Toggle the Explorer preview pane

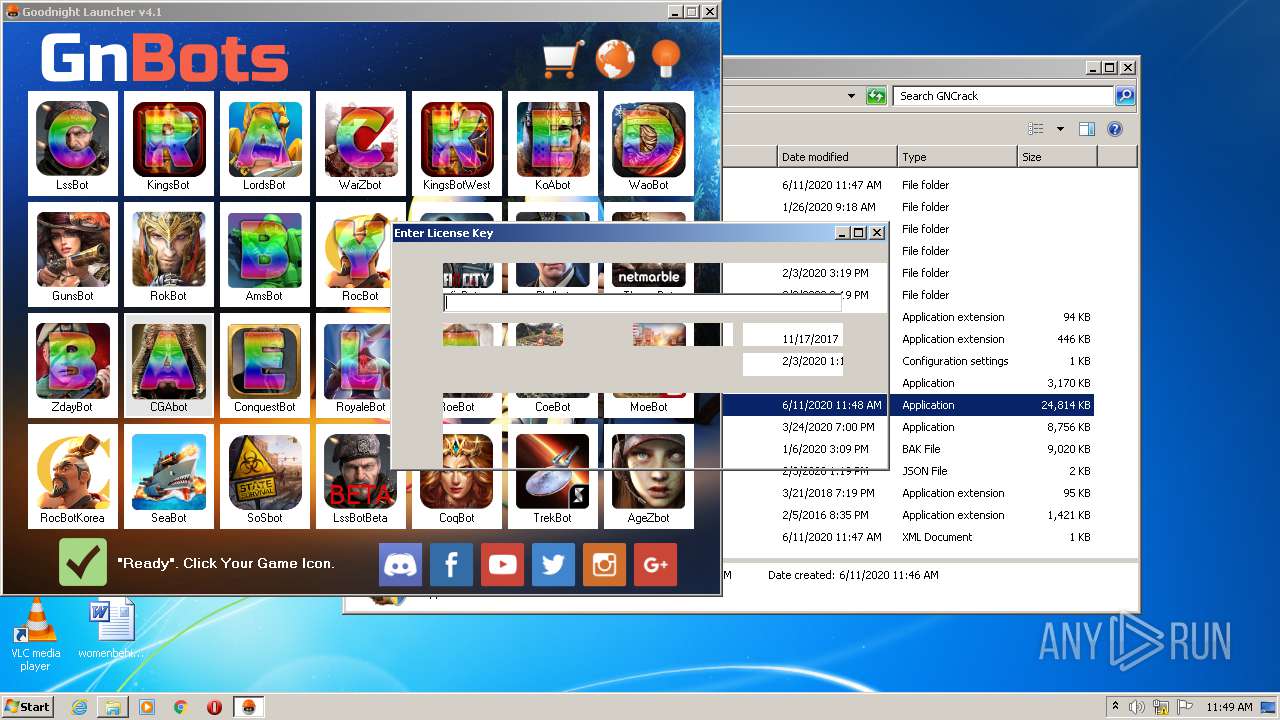(1087, 129)
